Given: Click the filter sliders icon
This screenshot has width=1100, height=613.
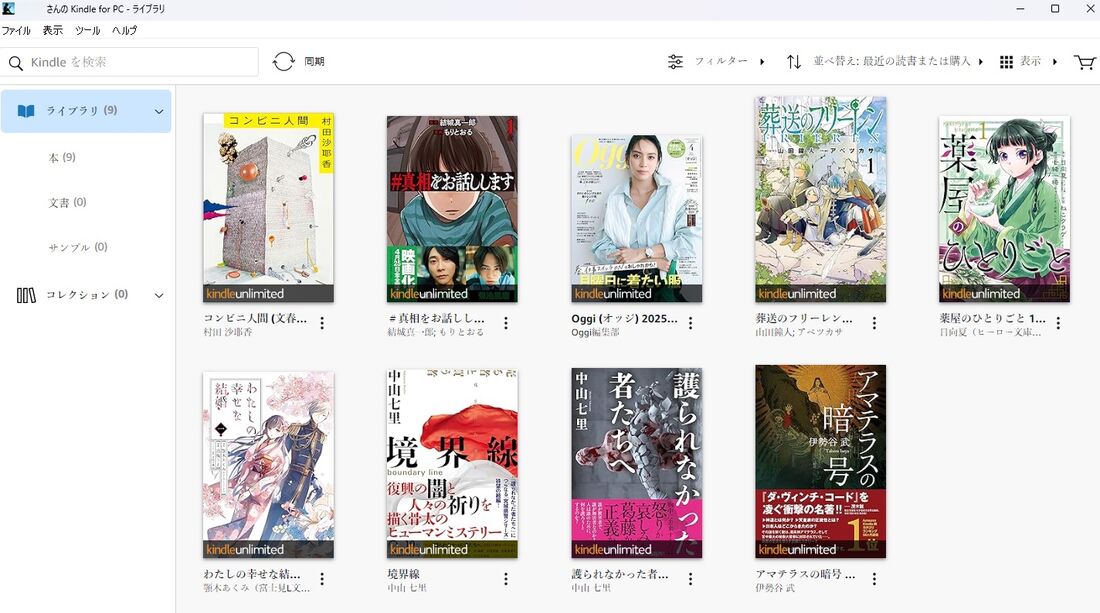Looking at the screenshot, I should point(675,62).
